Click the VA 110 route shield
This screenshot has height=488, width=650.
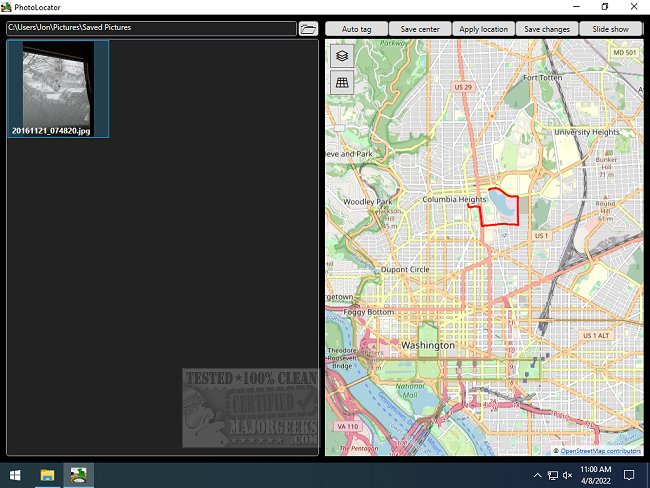click(x=347, y=426)
